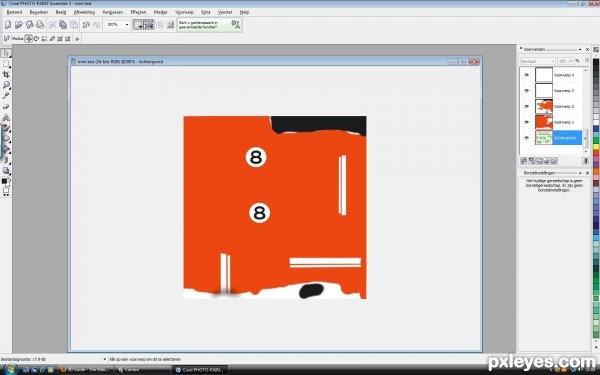
Task: Open the Afbeelding menu
Action: click(x=84, y=12)
